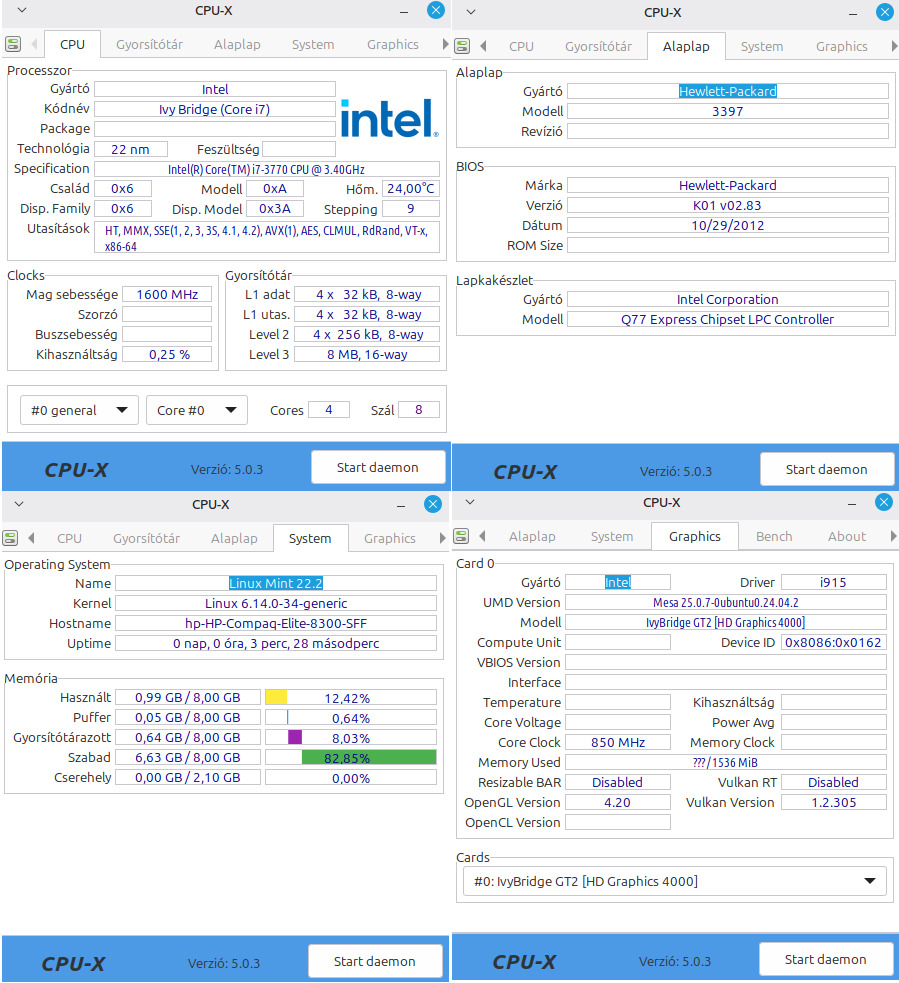This screenshot has height=983, width=899.
Task: Click the sidebar icon in top-left CPU window
Action: (x=13, y=45)
